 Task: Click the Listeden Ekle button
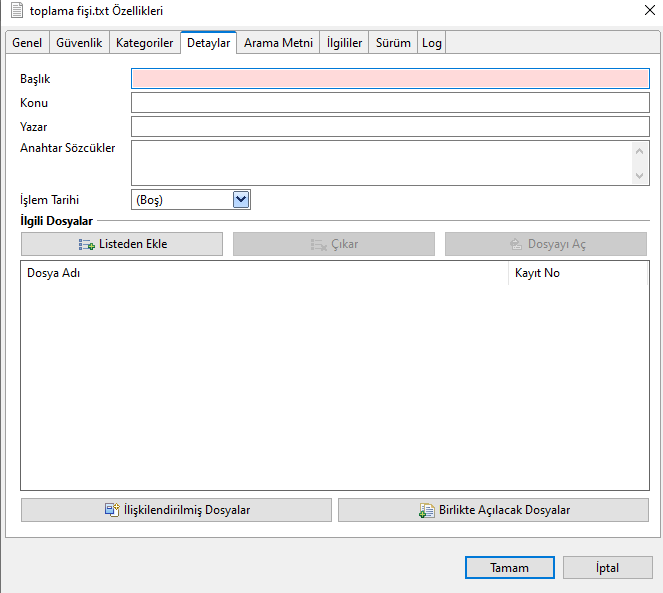[122, 244]
